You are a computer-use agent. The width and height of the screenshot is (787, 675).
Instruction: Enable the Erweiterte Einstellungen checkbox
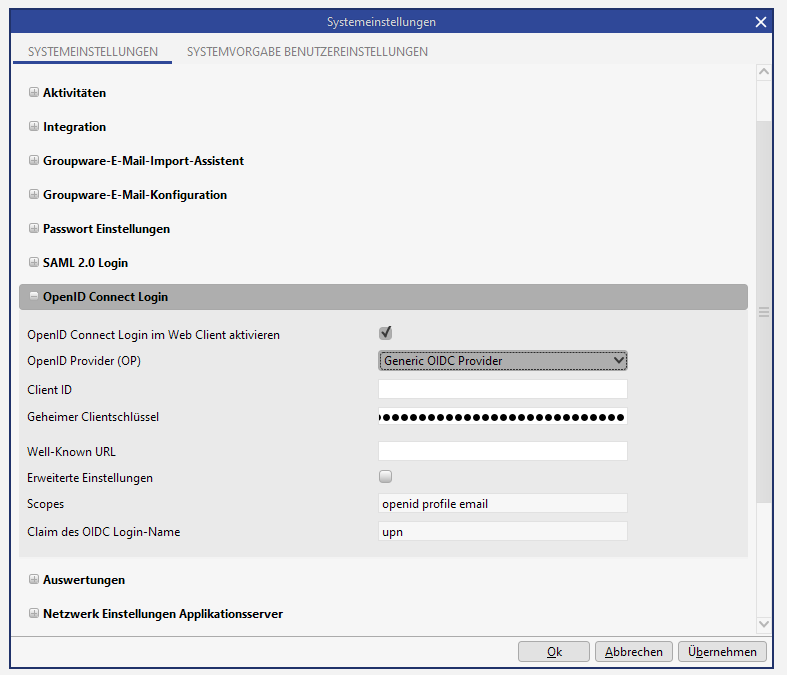(x=385, y=477)
